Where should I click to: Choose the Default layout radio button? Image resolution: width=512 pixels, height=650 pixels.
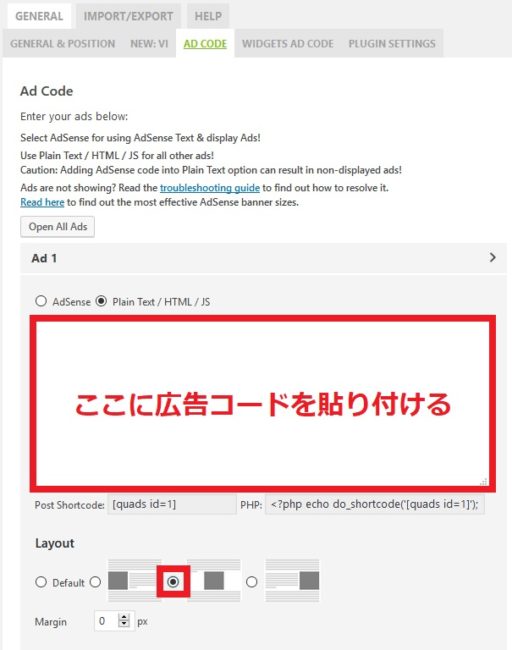click(41, 582)
